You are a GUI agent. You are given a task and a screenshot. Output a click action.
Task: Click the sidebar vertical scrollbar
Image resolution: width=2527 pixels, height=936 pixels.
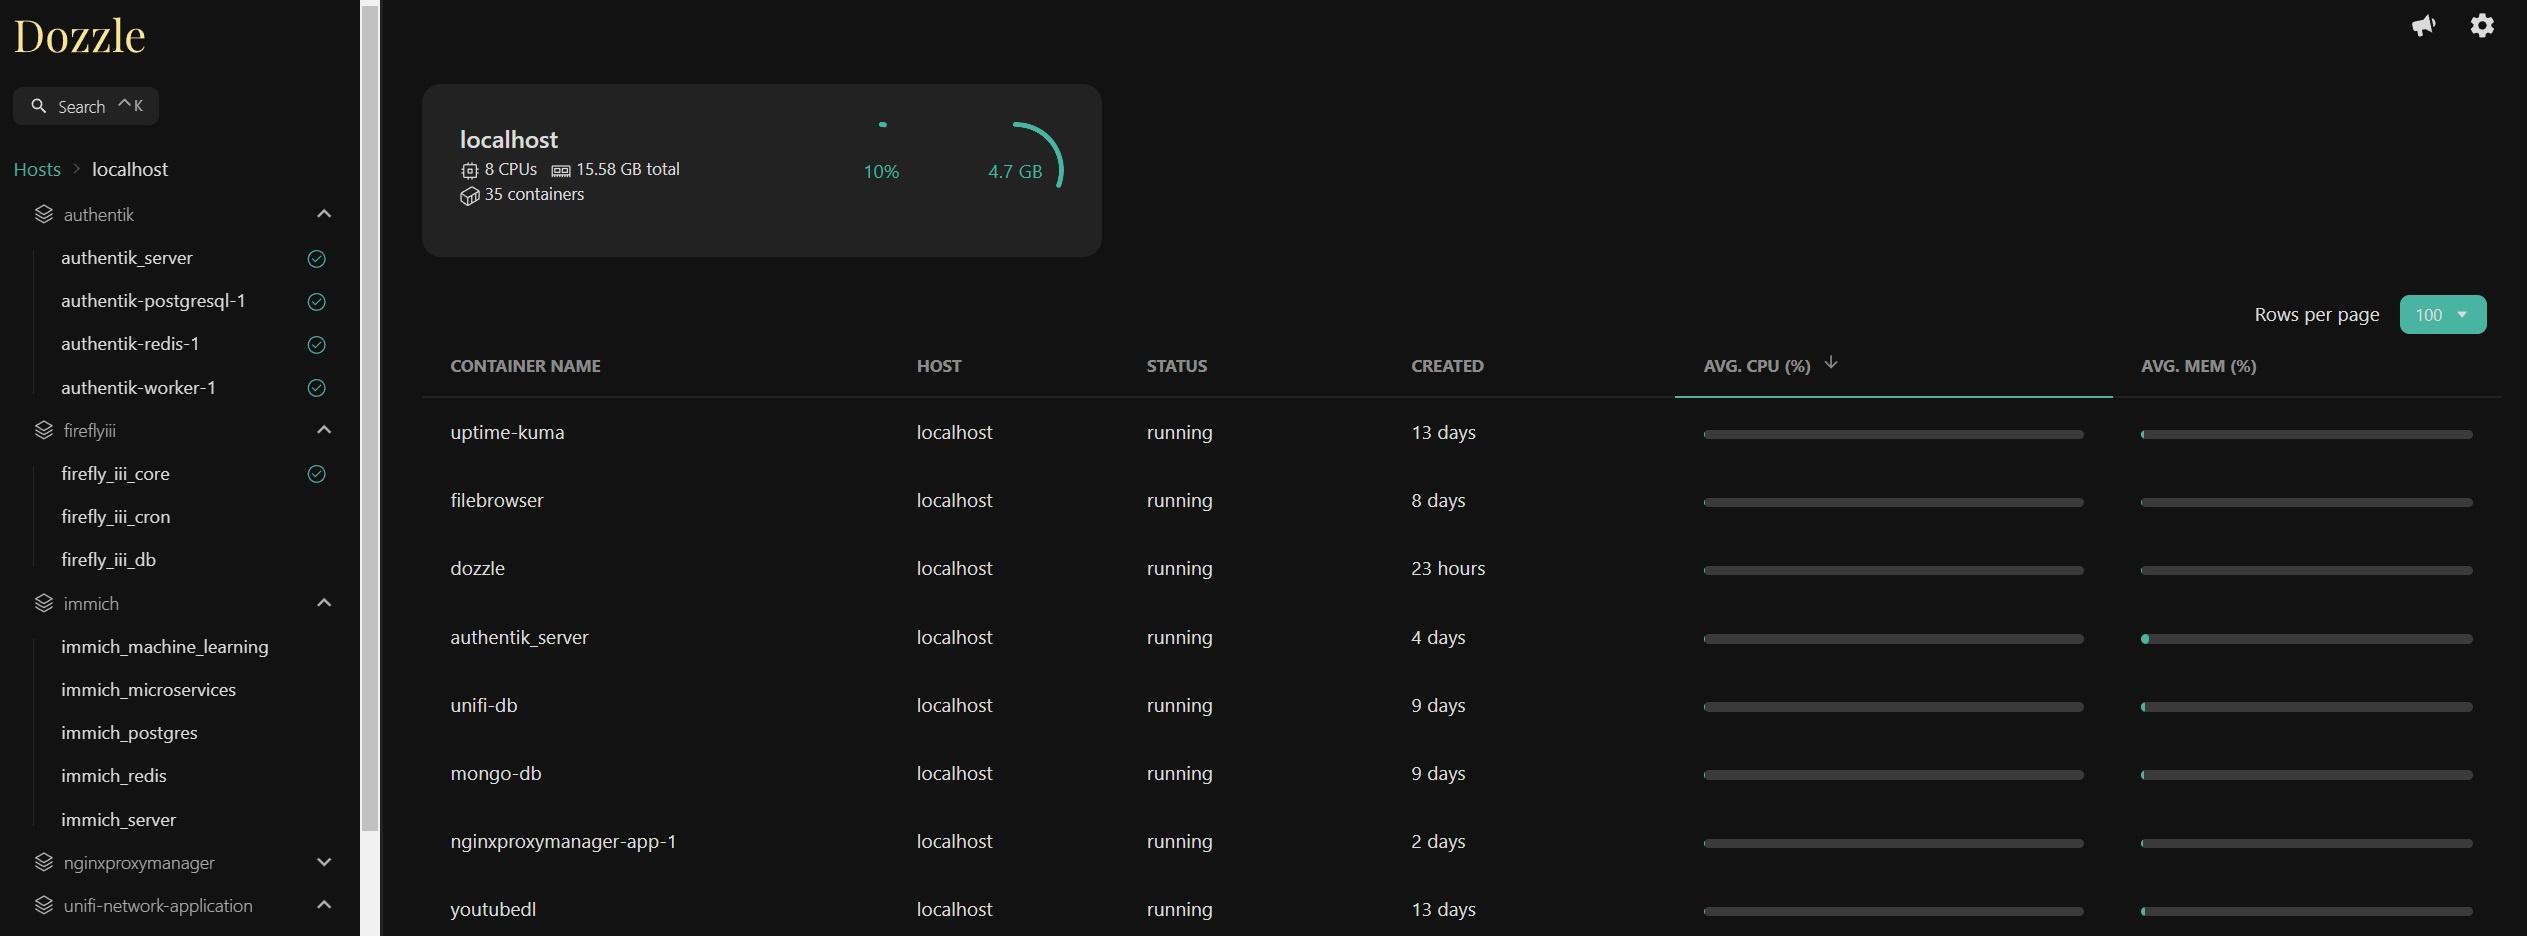370,418
